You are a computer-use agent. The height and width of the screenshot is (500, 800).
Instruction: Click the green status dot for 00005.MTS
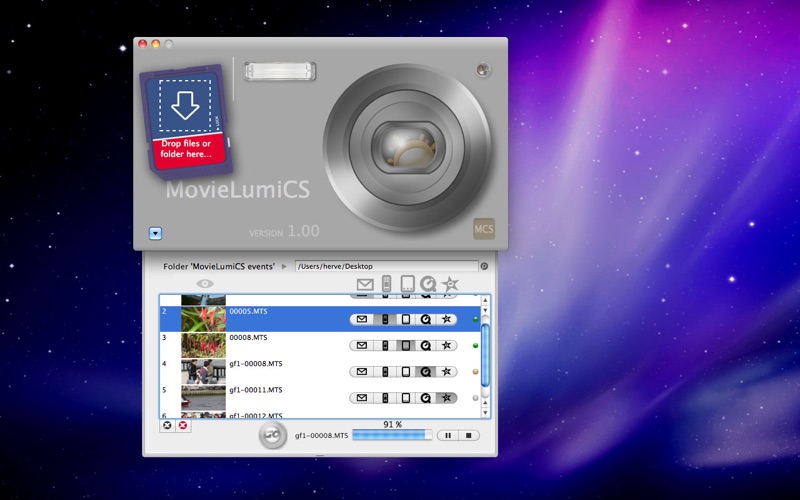pos(476,319)
